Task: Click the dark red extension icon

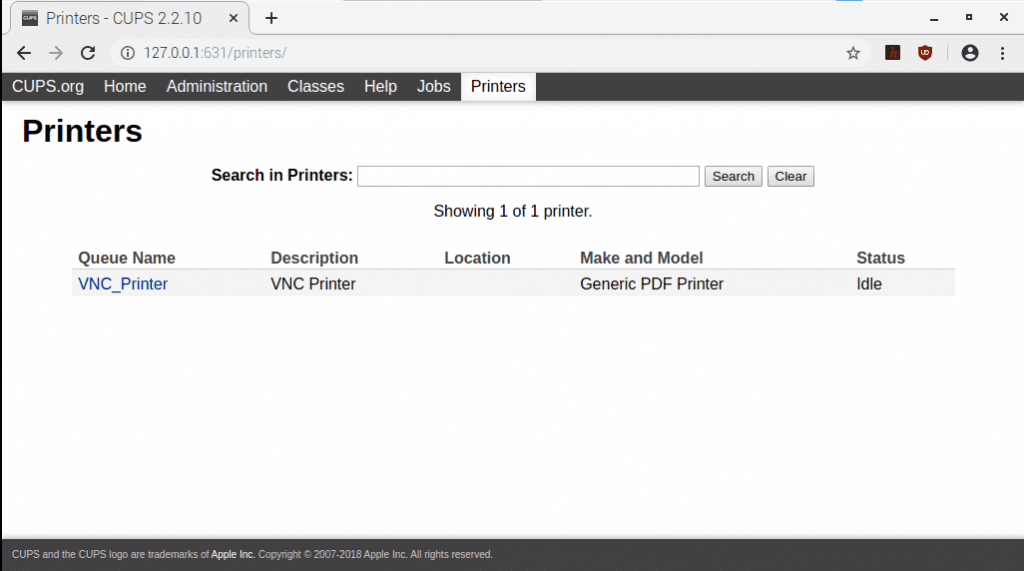Action: tap(892, 53)
